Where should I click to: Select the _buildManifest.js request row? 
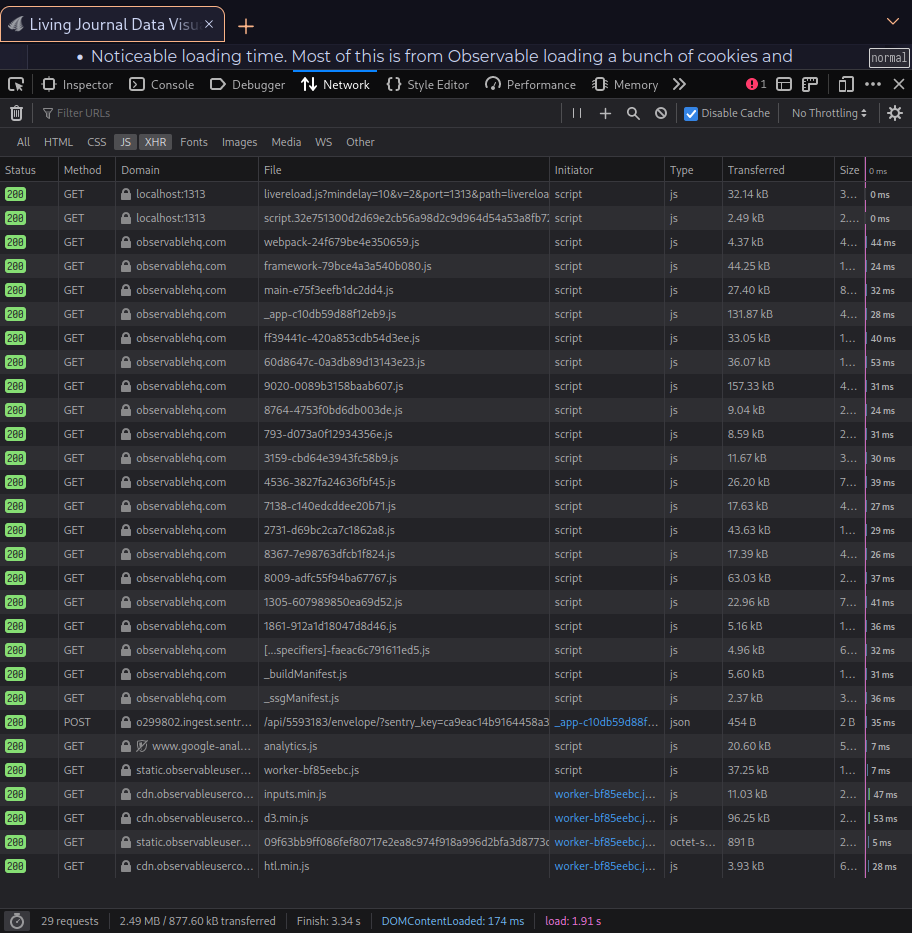456,674
